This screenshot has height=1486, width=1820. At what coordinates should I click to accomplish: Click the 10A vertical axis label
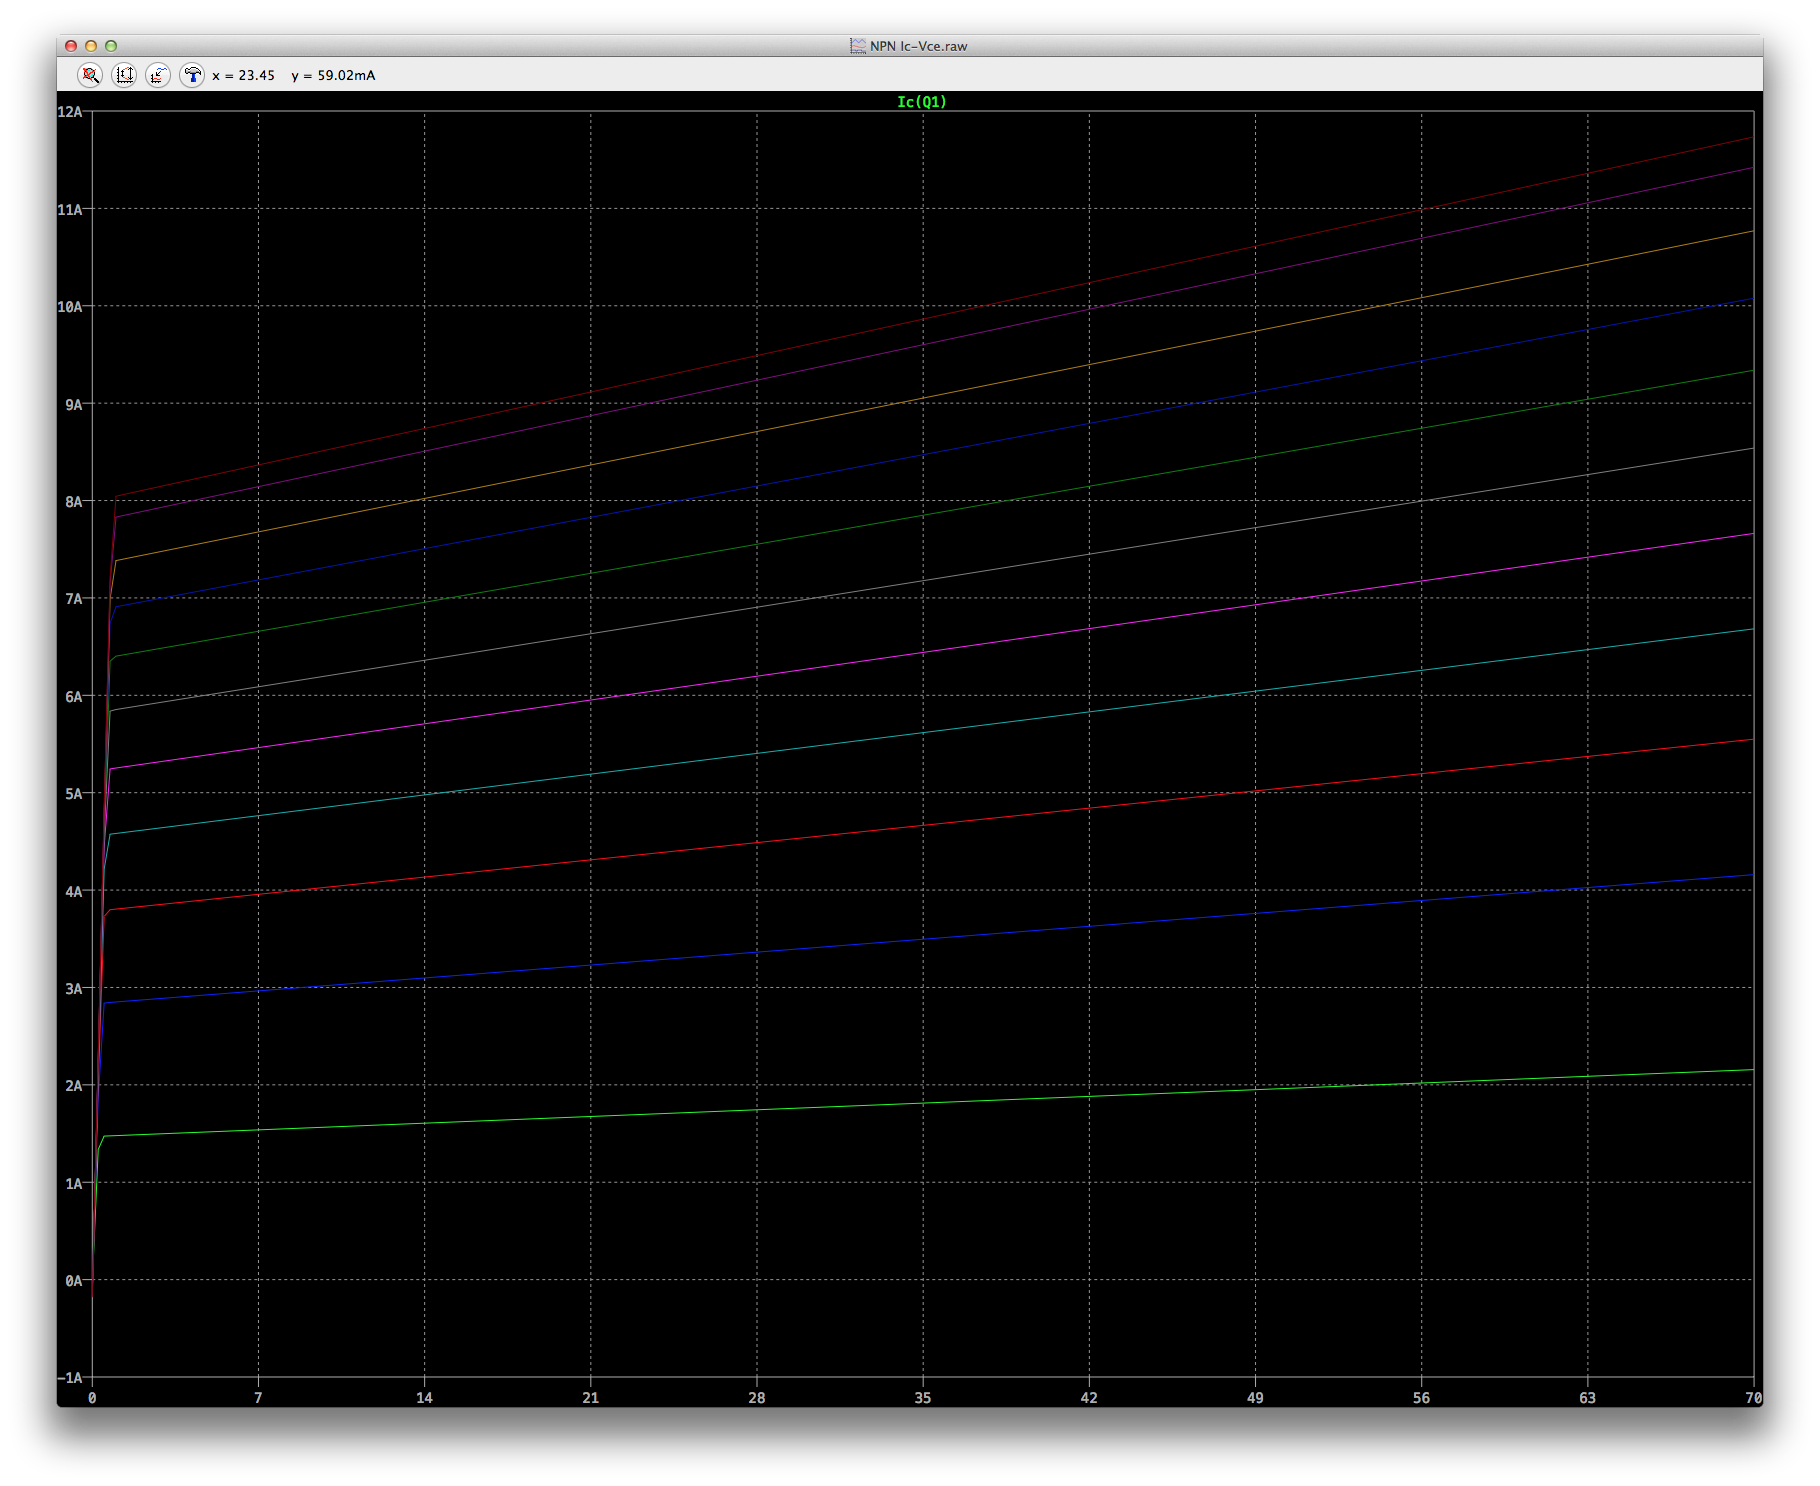click(70, 307)
